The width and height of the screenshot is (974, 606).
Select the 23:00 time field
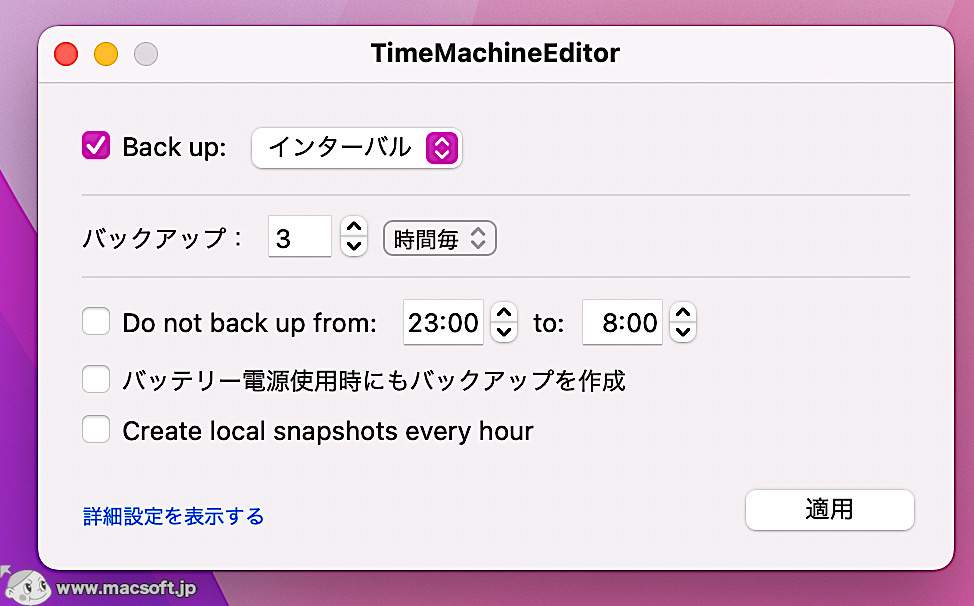point(443,322)
